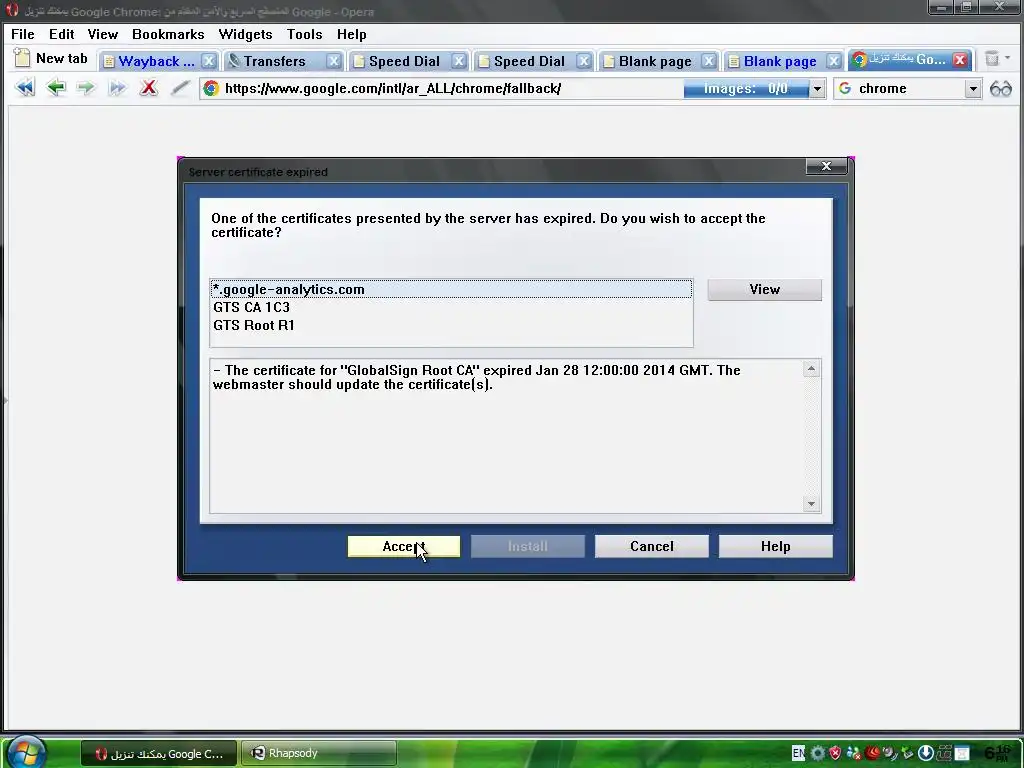
Task: Close the first Blank page tab
Action: click(709, 61)
